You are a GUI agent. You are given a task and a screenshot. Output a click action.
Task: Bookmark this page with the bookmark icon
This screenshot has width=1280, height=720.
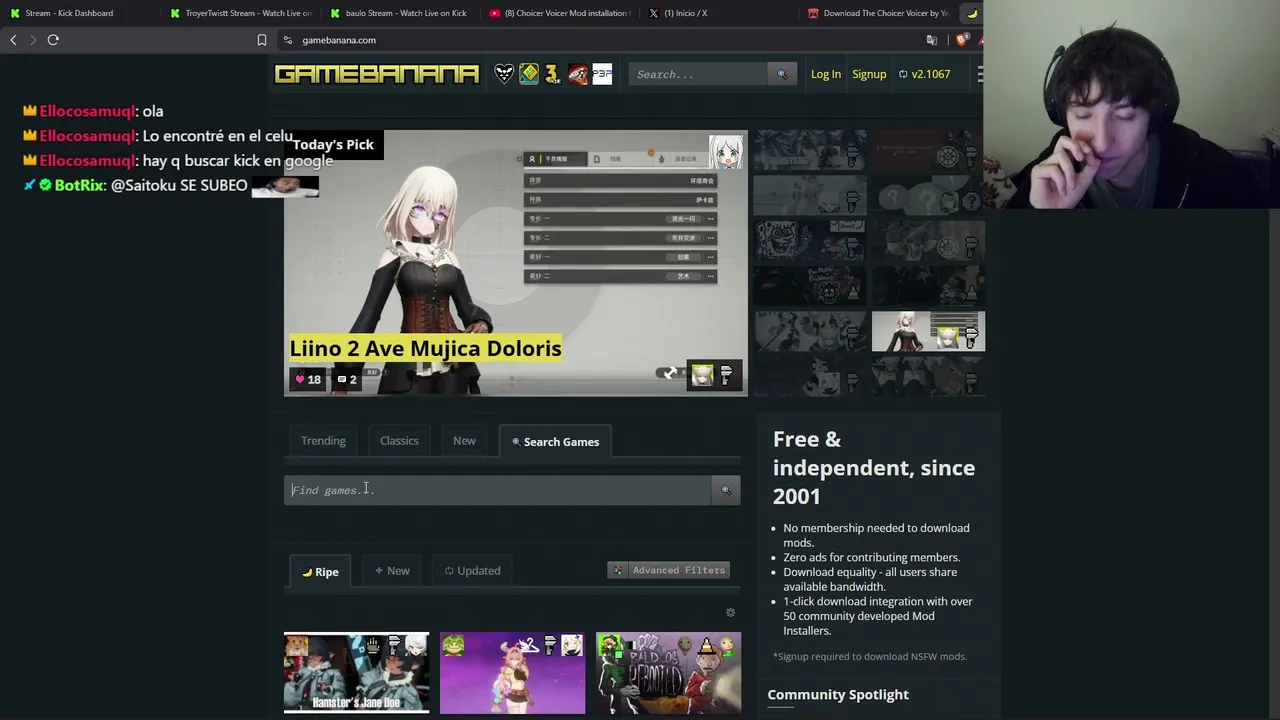(x=262, y=40)
